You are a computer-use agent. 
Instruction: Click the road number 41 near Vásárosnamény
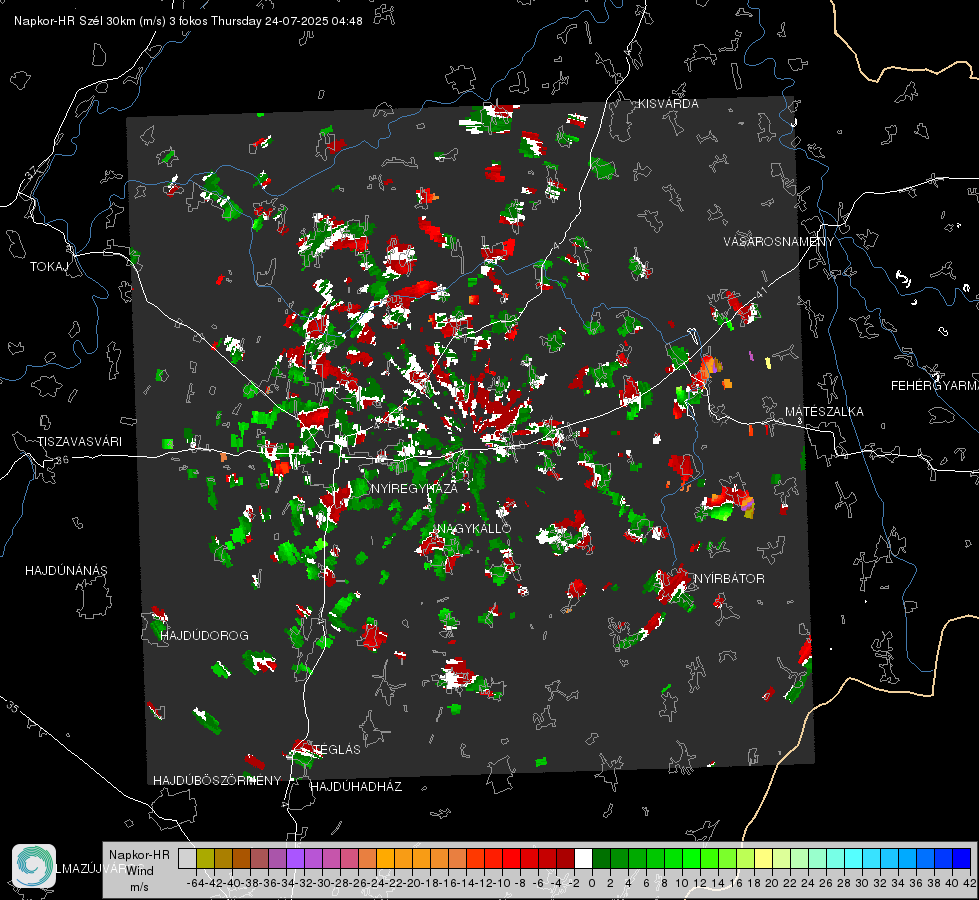click(761, 292)
